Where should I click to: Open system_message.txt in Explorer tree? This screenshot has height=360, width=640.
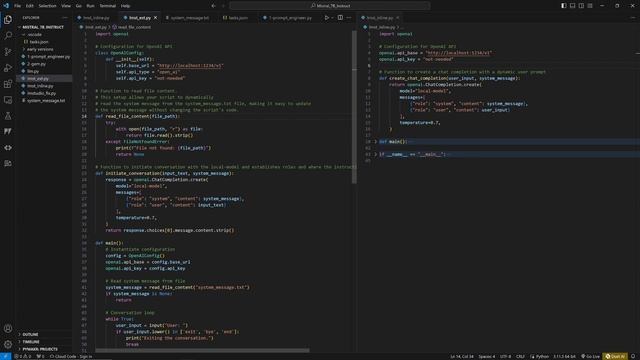pyautogui.click(x=46, y=100)
